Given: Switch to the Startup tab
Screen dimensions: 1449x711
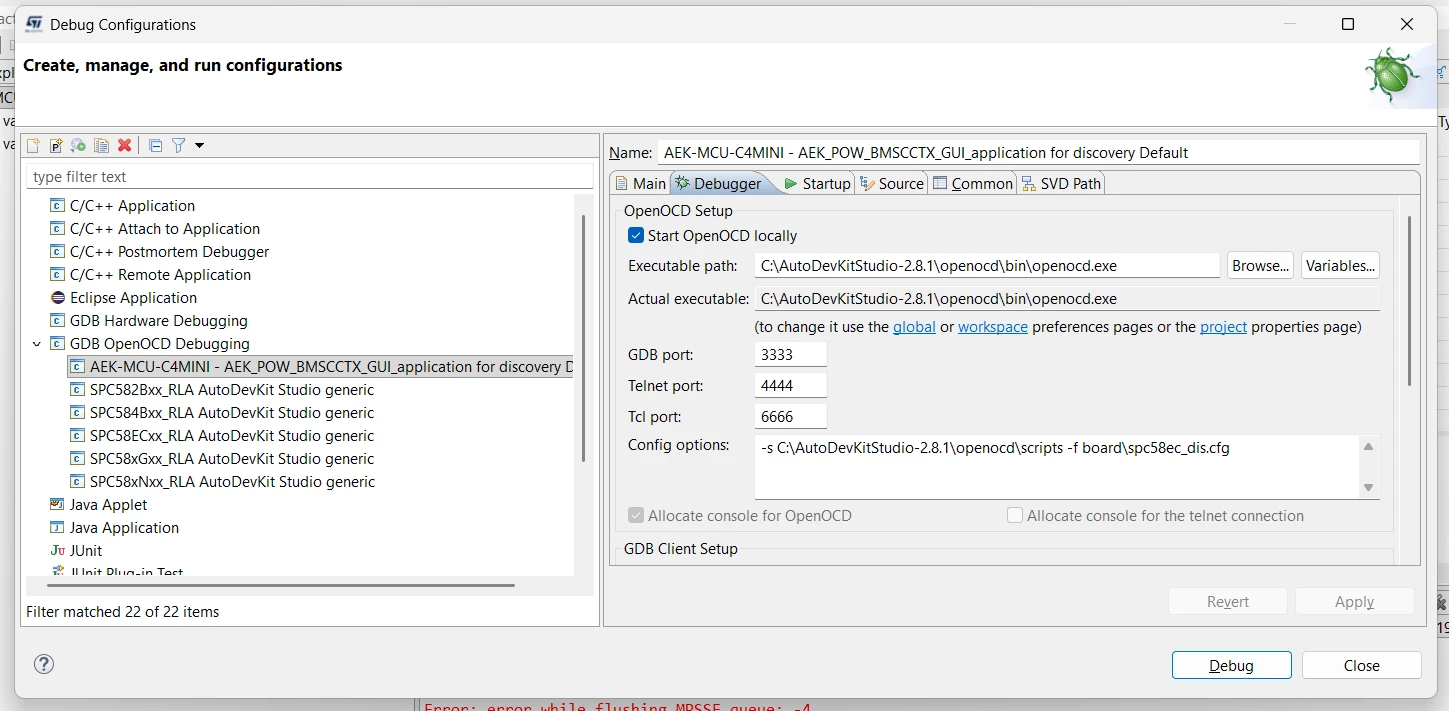Looking at the screenshot, I should 817,183.
